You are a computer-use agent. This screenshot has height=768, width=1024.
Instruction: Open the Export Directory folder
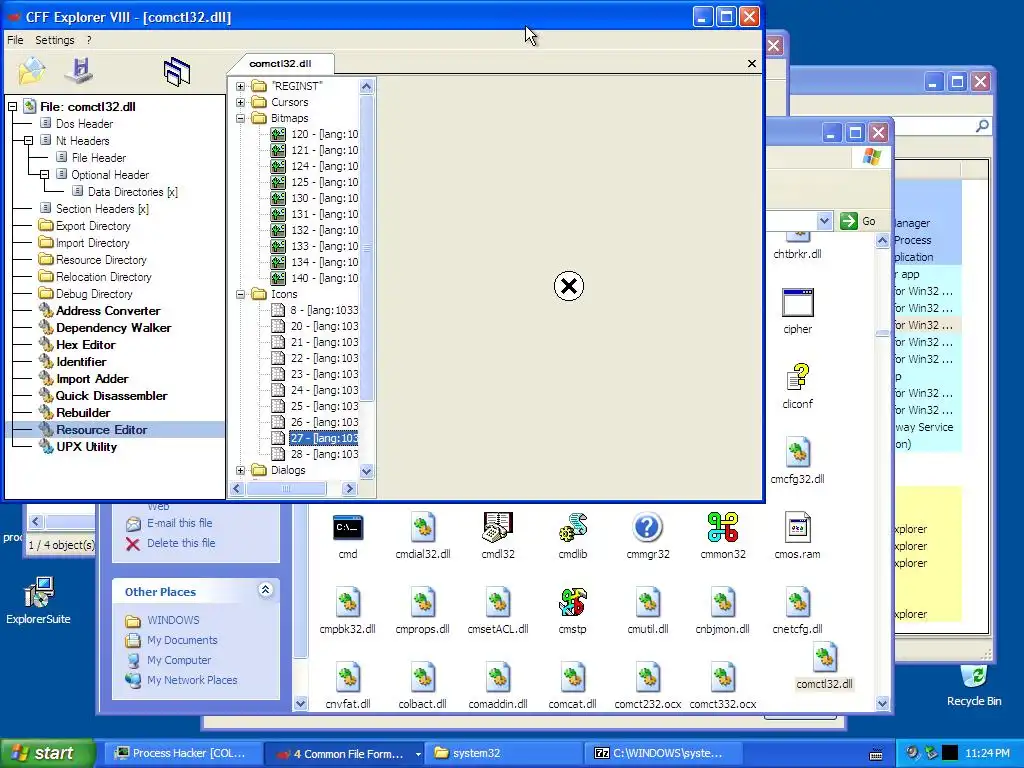[x=93, y=225]
